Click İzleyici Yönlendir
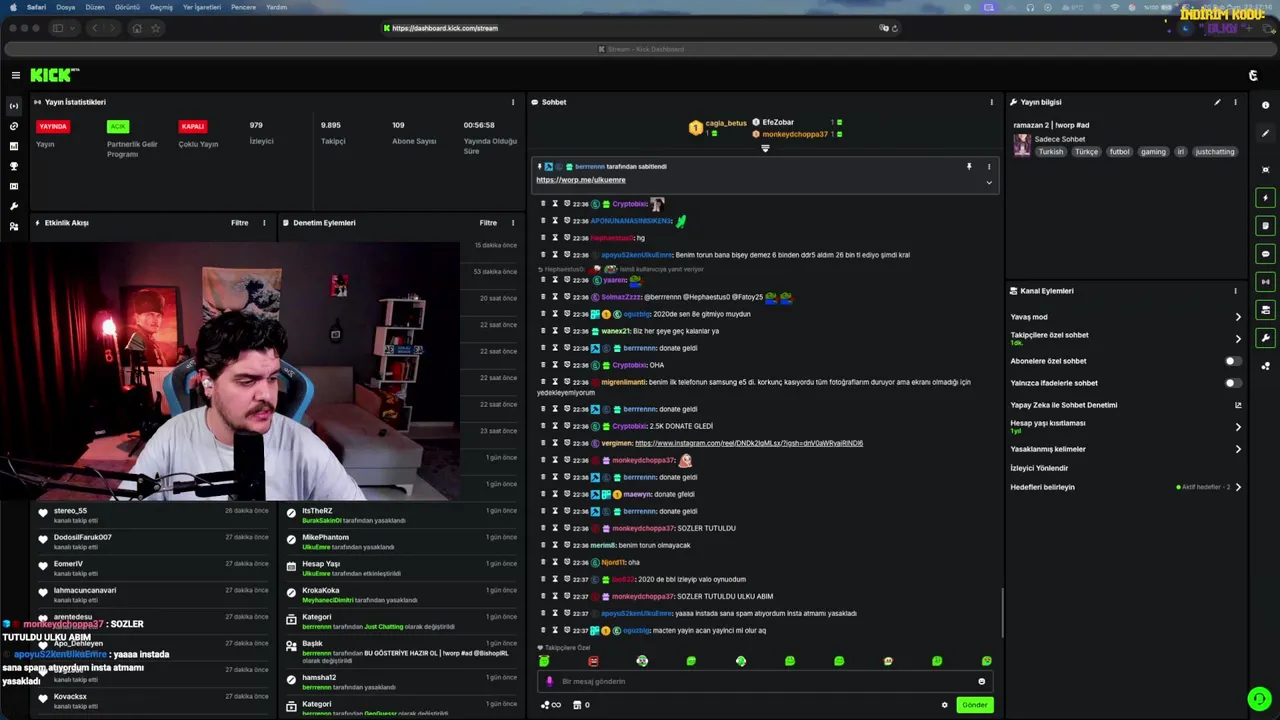1280x720 pixels. [1039, 468]
